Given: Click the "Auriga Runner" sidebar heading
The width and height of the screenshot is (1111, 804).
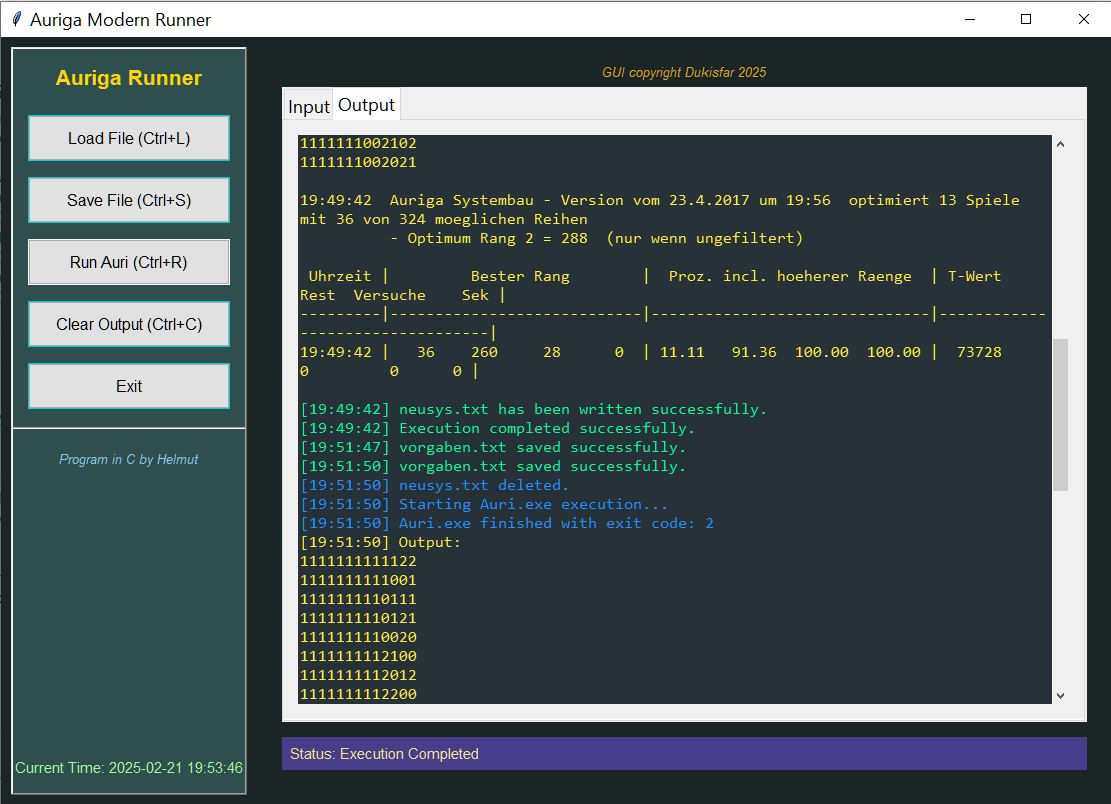Looking at the screenshot, I should click(129, 78).
